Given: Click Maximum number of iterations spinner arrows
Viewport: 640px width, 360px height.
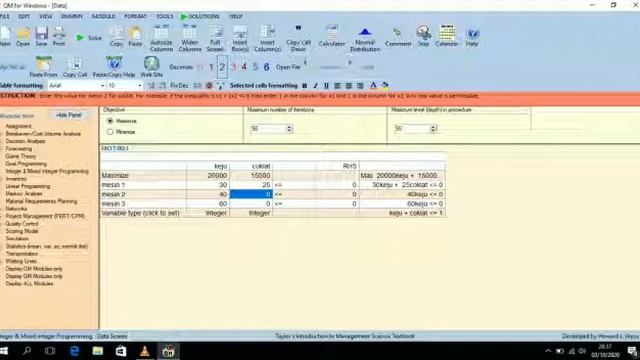Looking at the screenshot, I should [x=289, y=129].
